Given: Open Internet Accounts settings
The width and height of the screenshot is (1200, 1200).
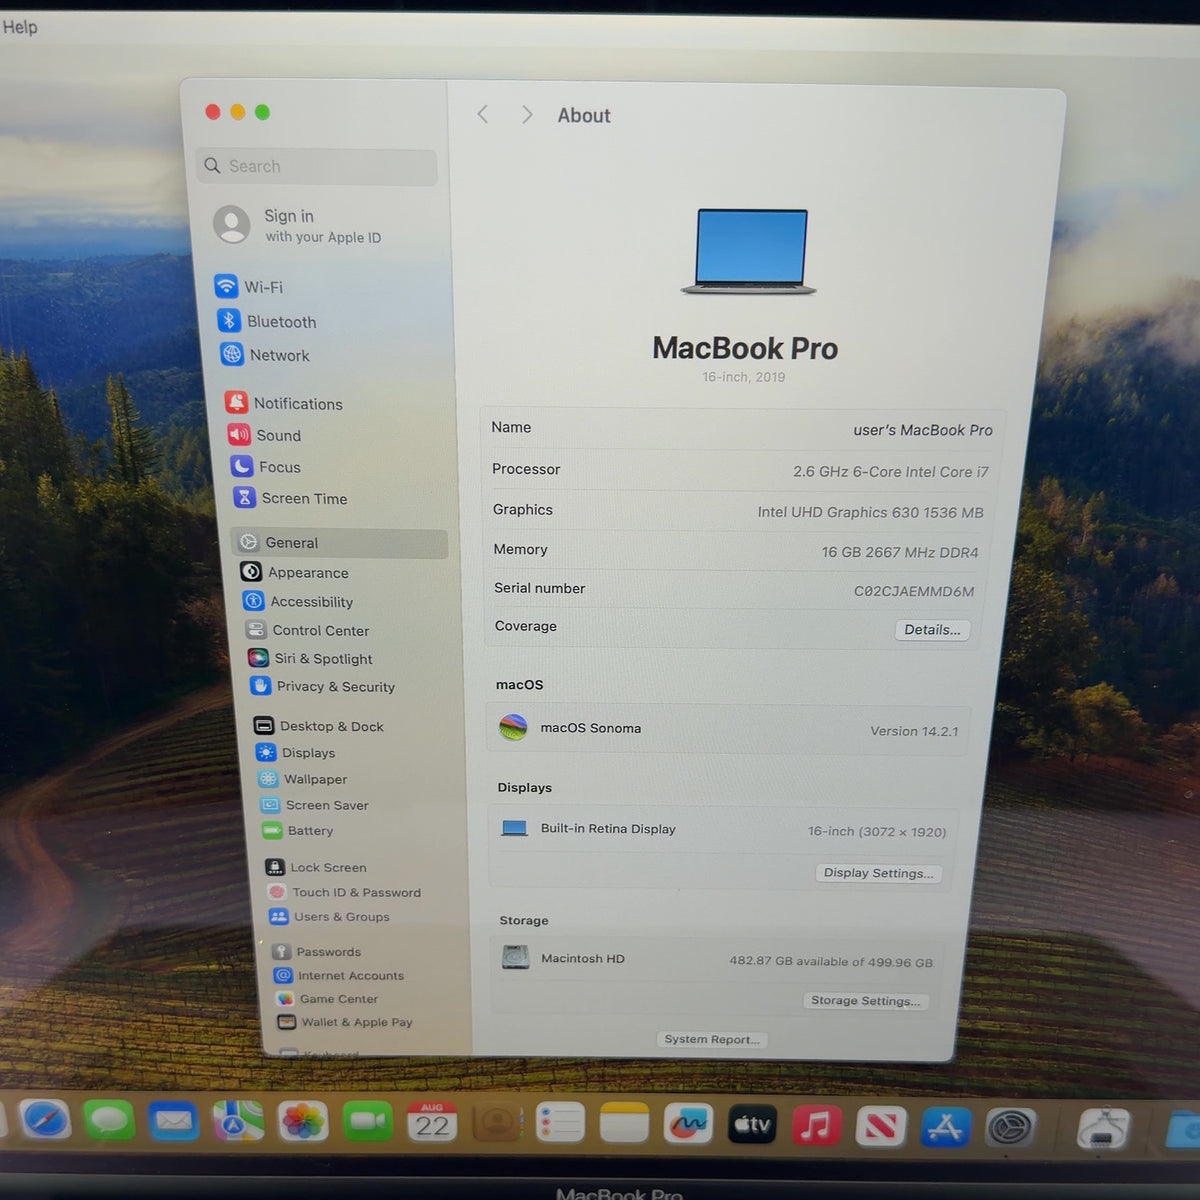Looking at the screenshot, I should [339, 975].
